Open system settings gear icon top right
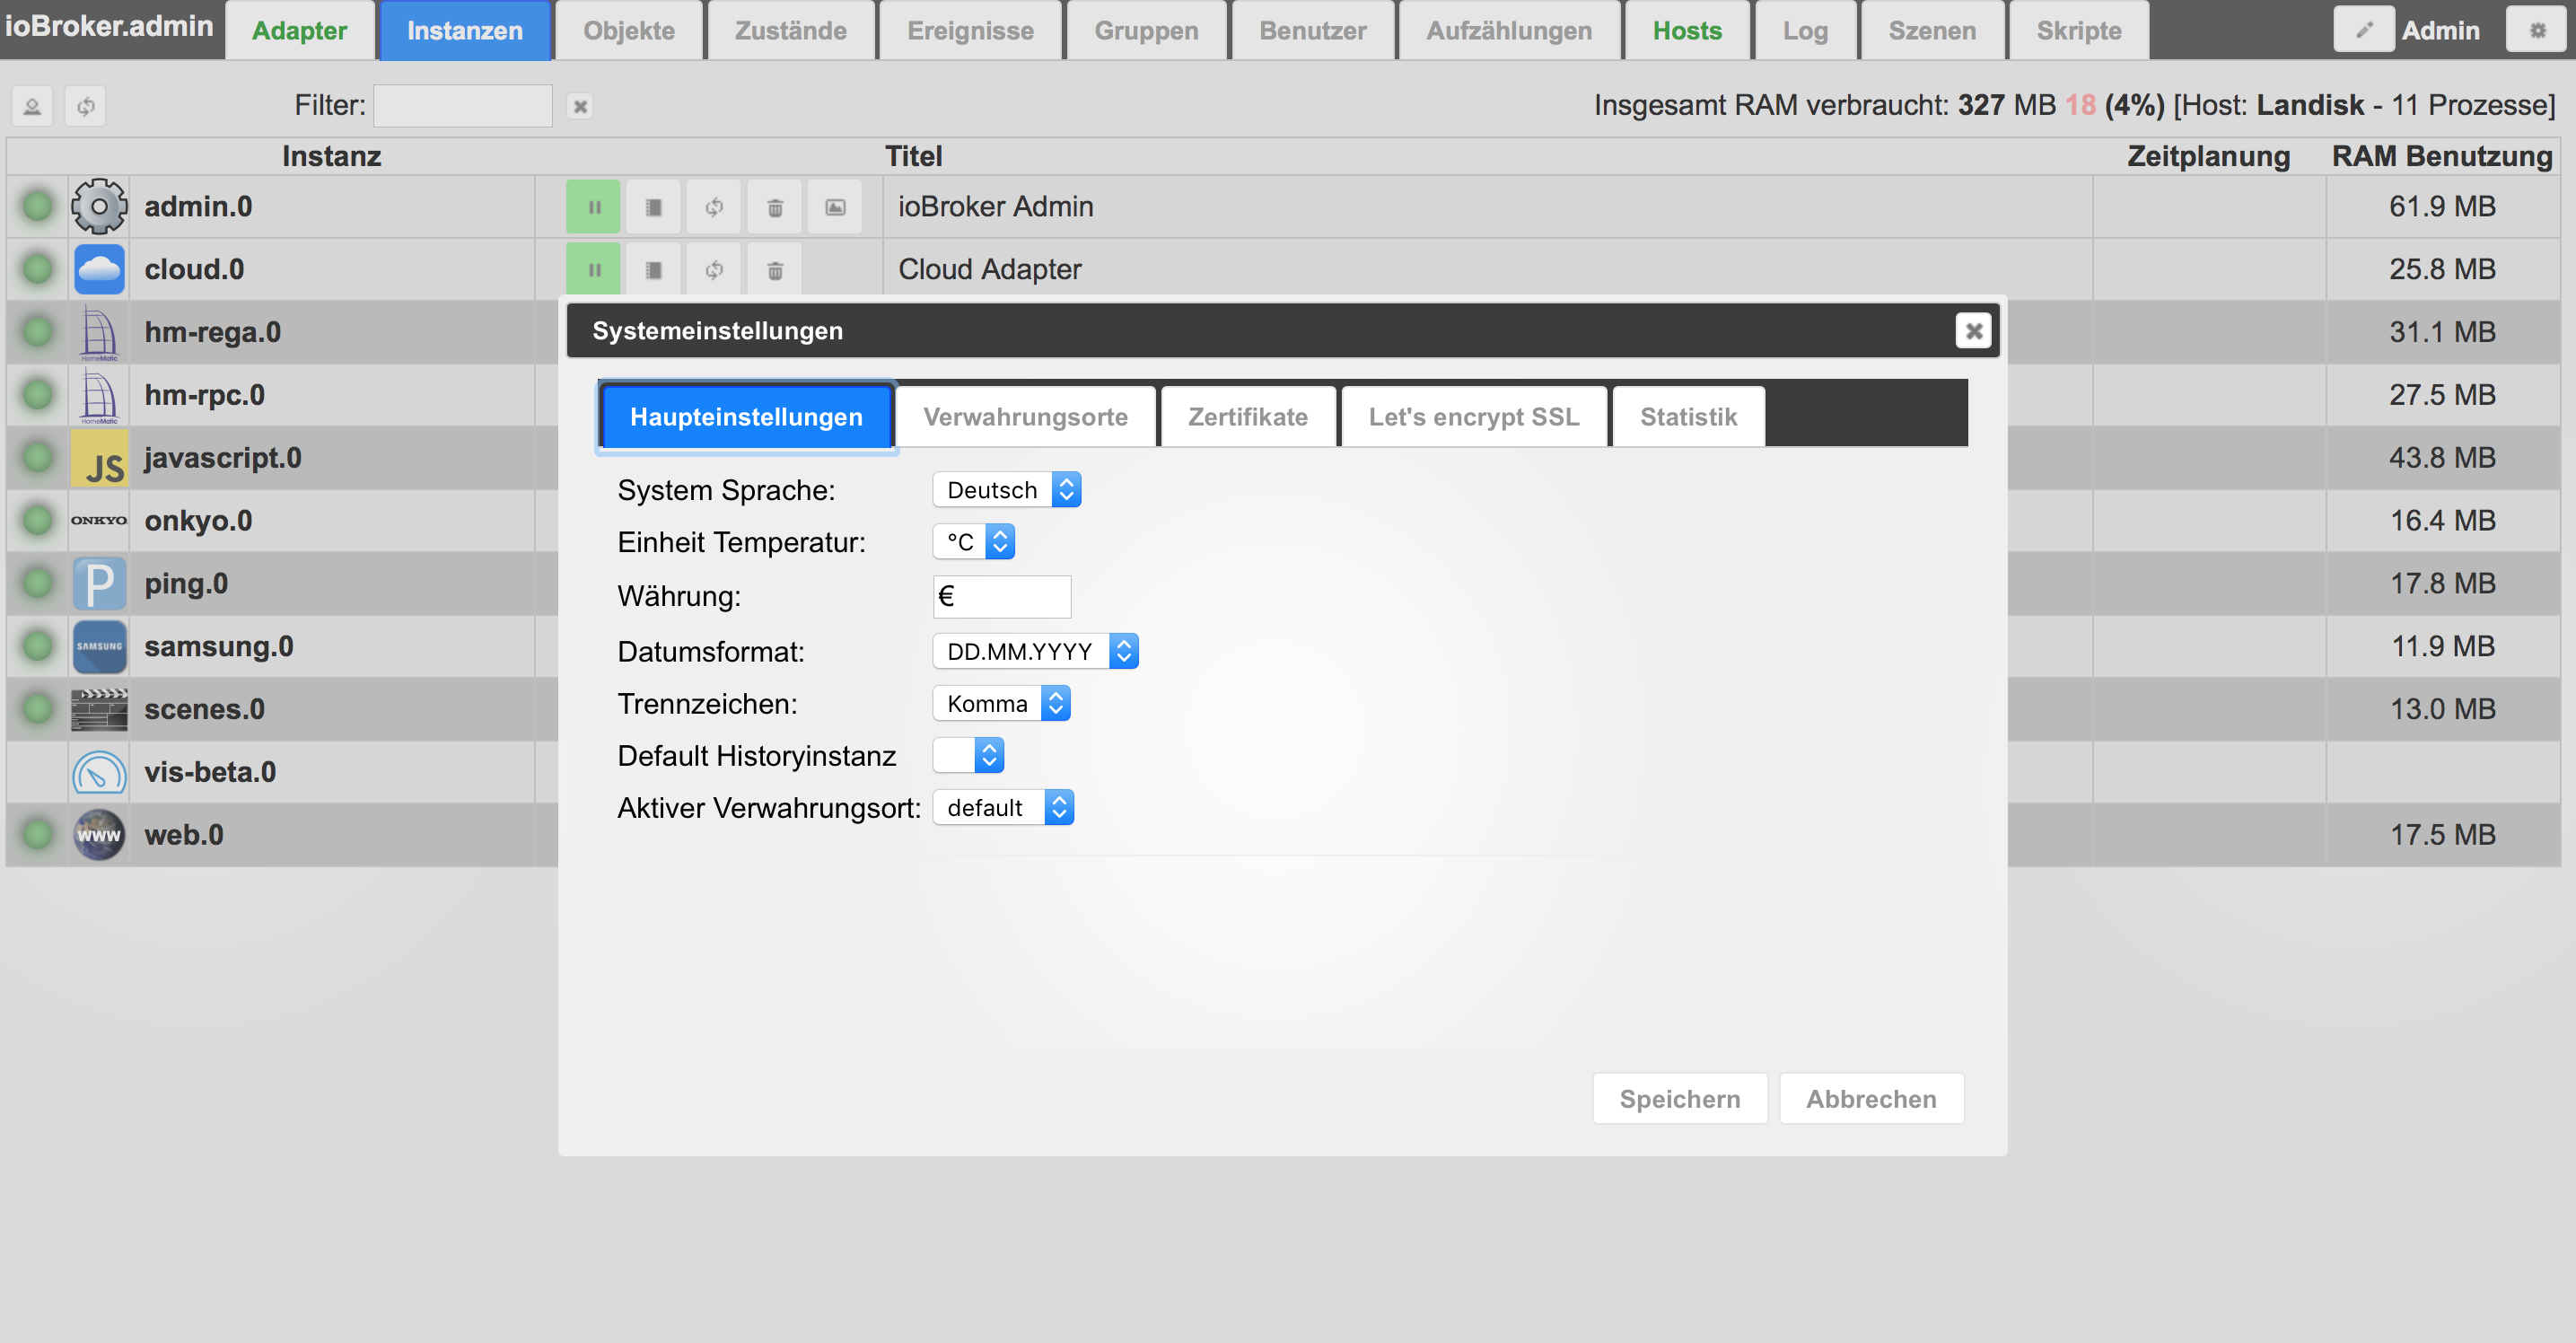The image size is (2576, 1343). point(2537,30)
